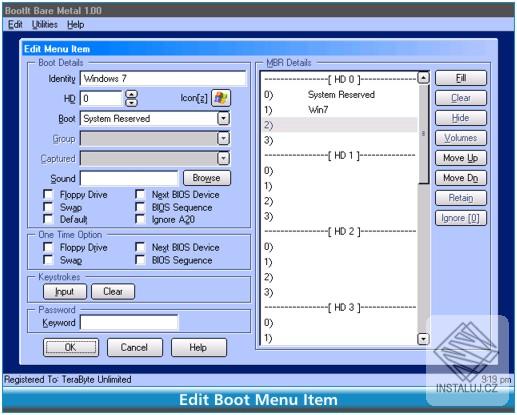Image resolution: width=517 pixels, height=415 pixels.
Task: Click the Password Keyword field
Action: coord(129,322)
